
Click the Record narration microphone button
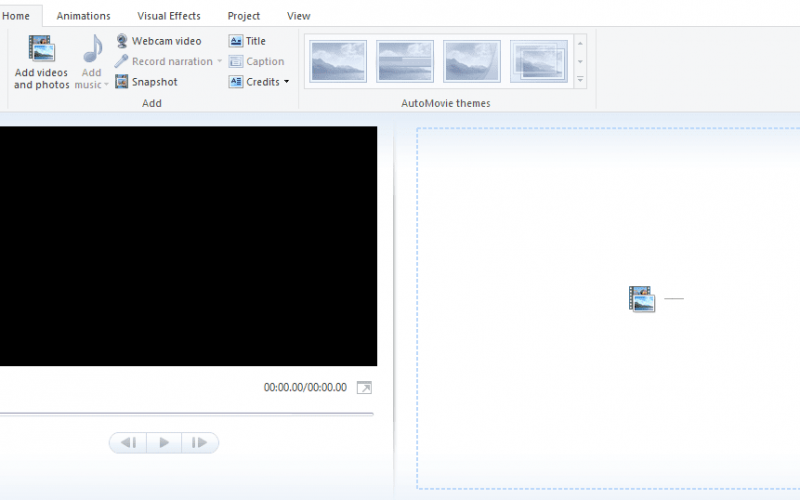(163, 61)
